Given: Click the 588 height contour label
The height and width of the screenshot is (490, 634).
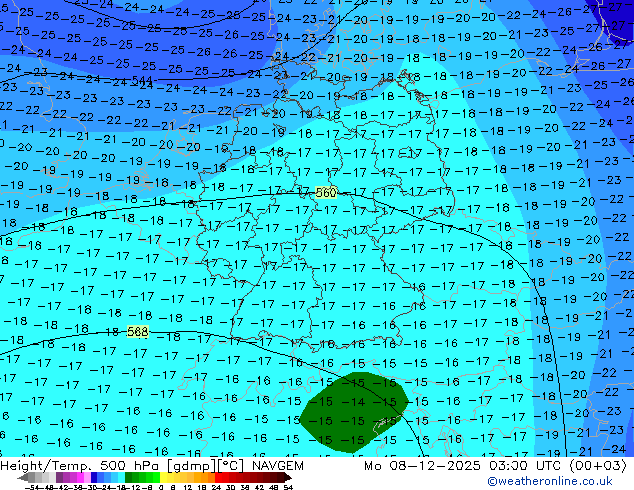Looking at the screenshot, I should (x=137, y=332).
